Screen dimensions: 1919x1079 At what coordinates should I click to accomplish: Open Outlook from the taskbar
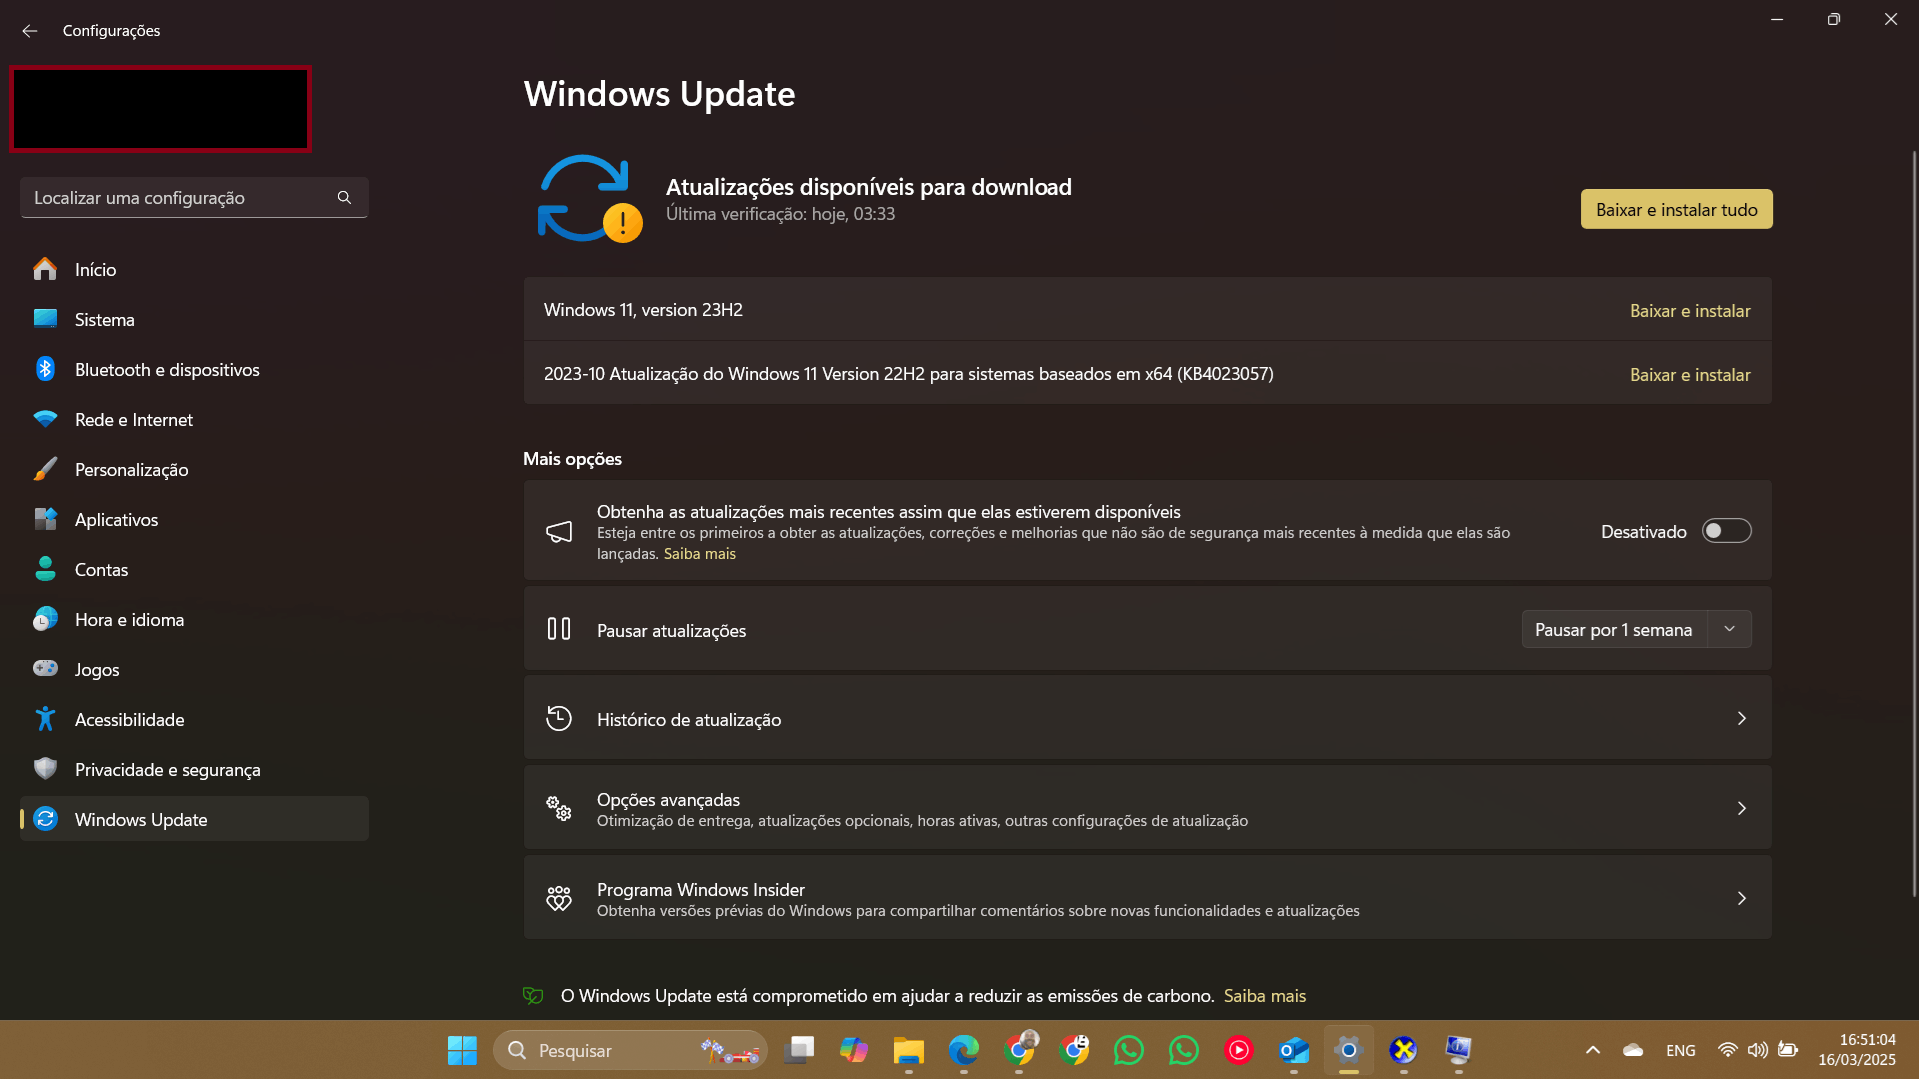click(1294, 1050)
